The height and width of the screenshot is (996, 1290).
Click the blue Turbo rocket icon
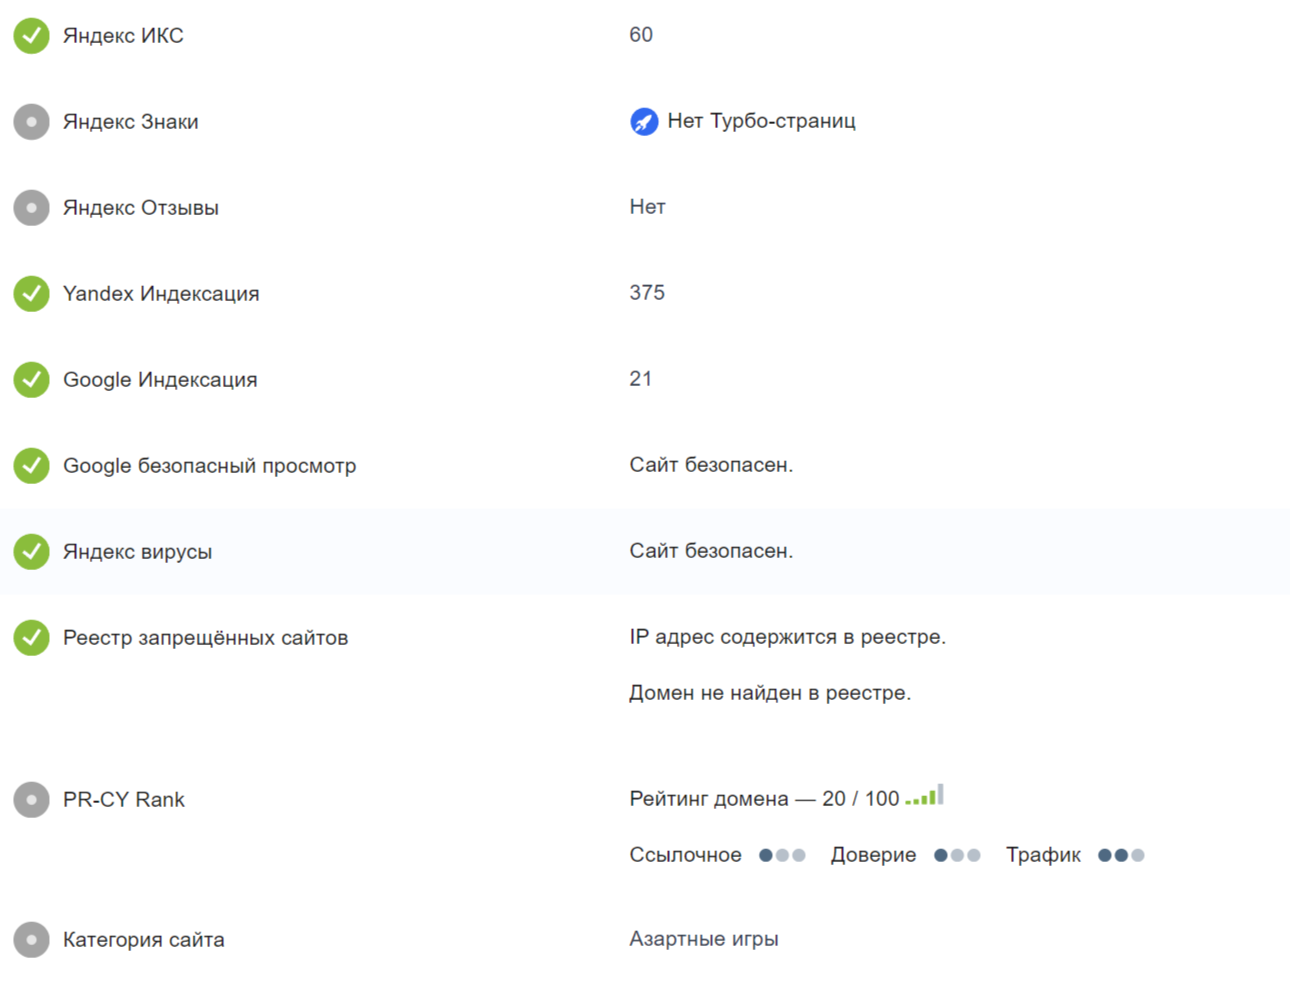(644, 122)
